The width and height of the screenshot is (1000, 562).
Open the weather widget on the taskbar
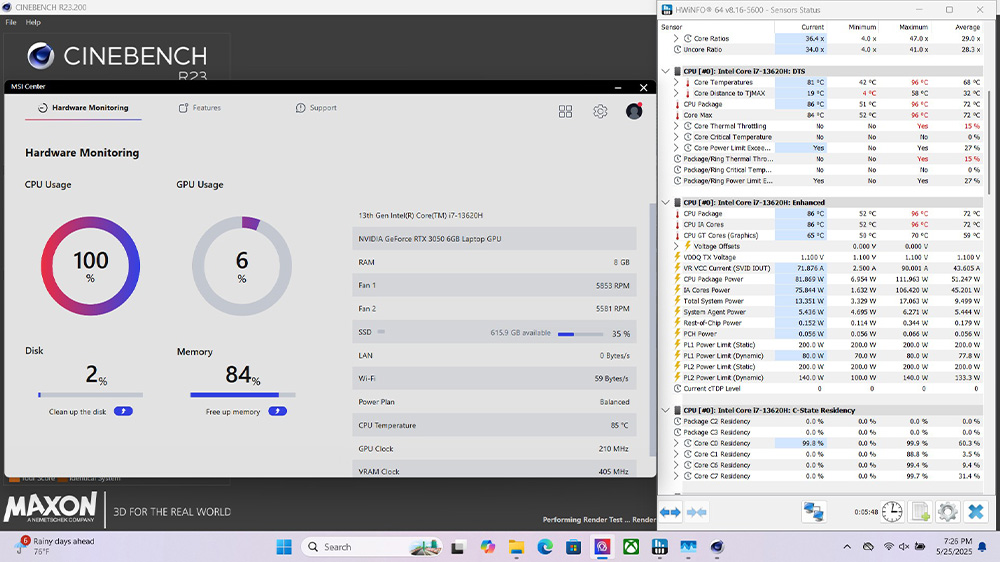pos(56,546)
